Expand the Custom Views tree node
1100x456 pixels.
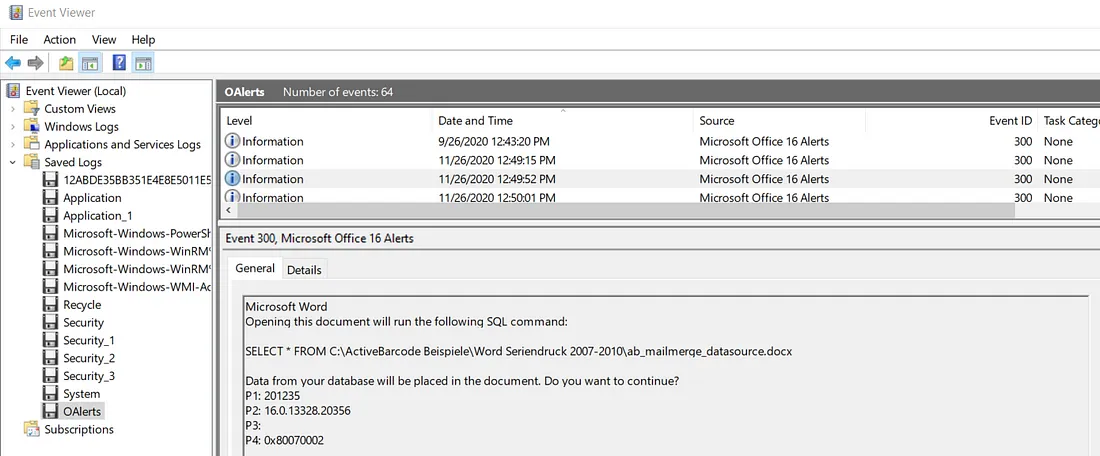click(13, 109)
